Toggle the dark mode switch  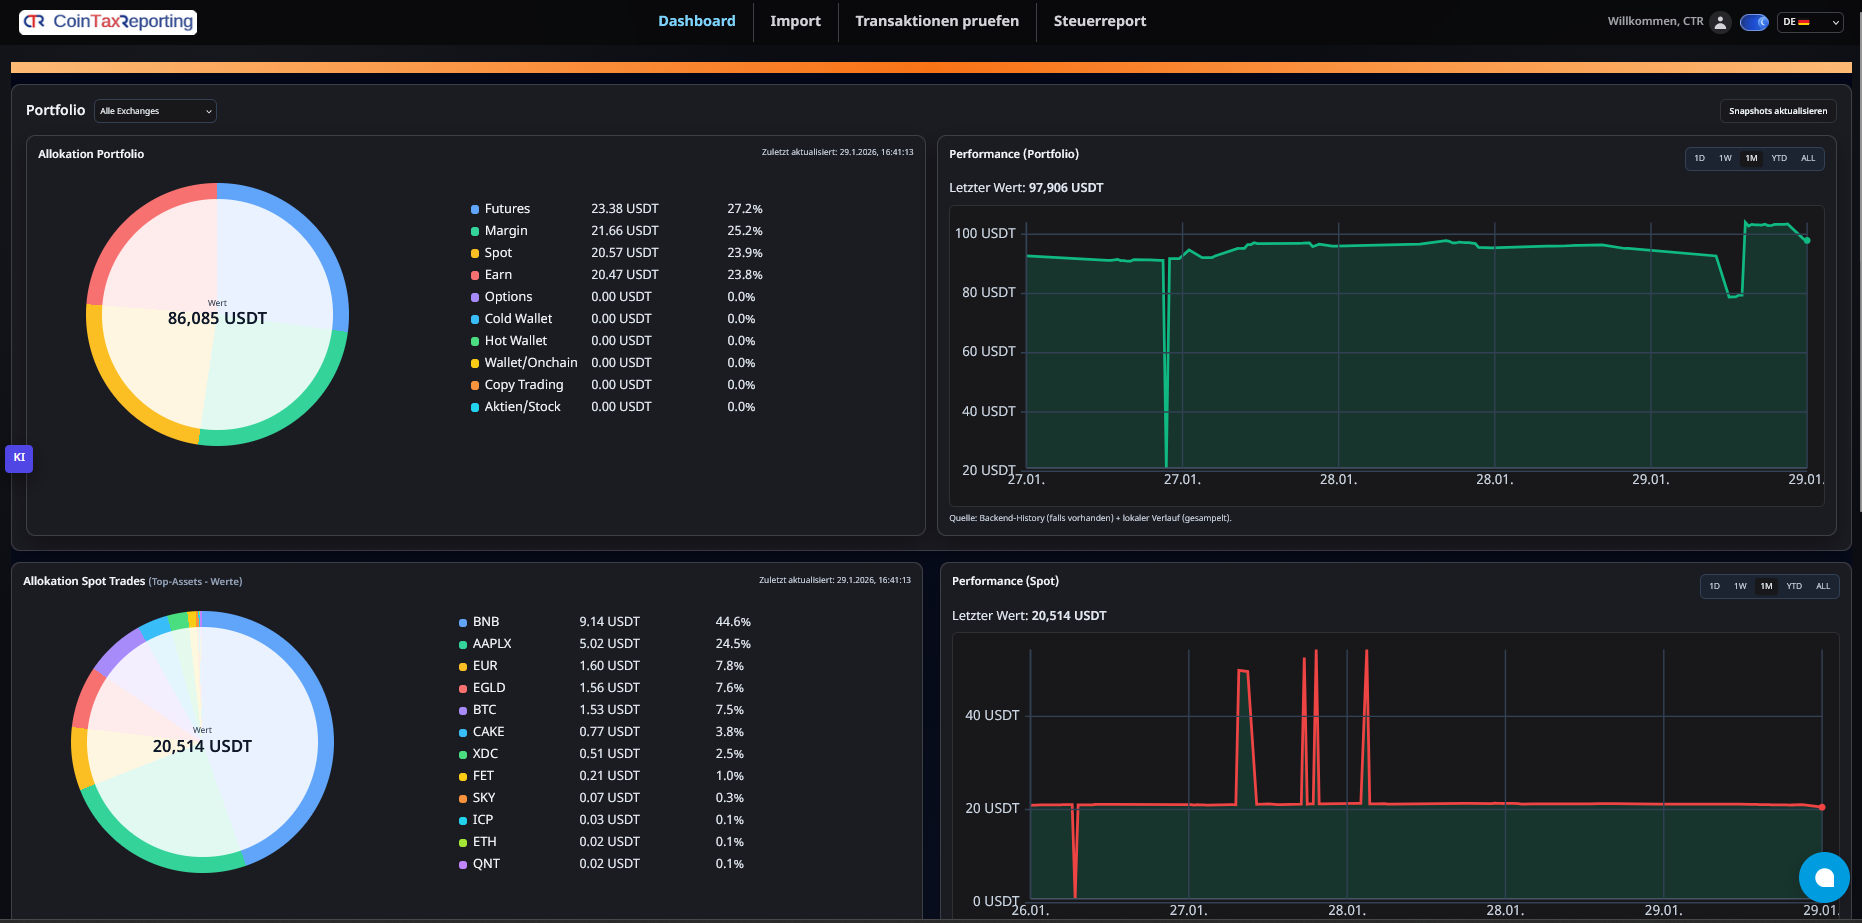[x=1754, y=21]
